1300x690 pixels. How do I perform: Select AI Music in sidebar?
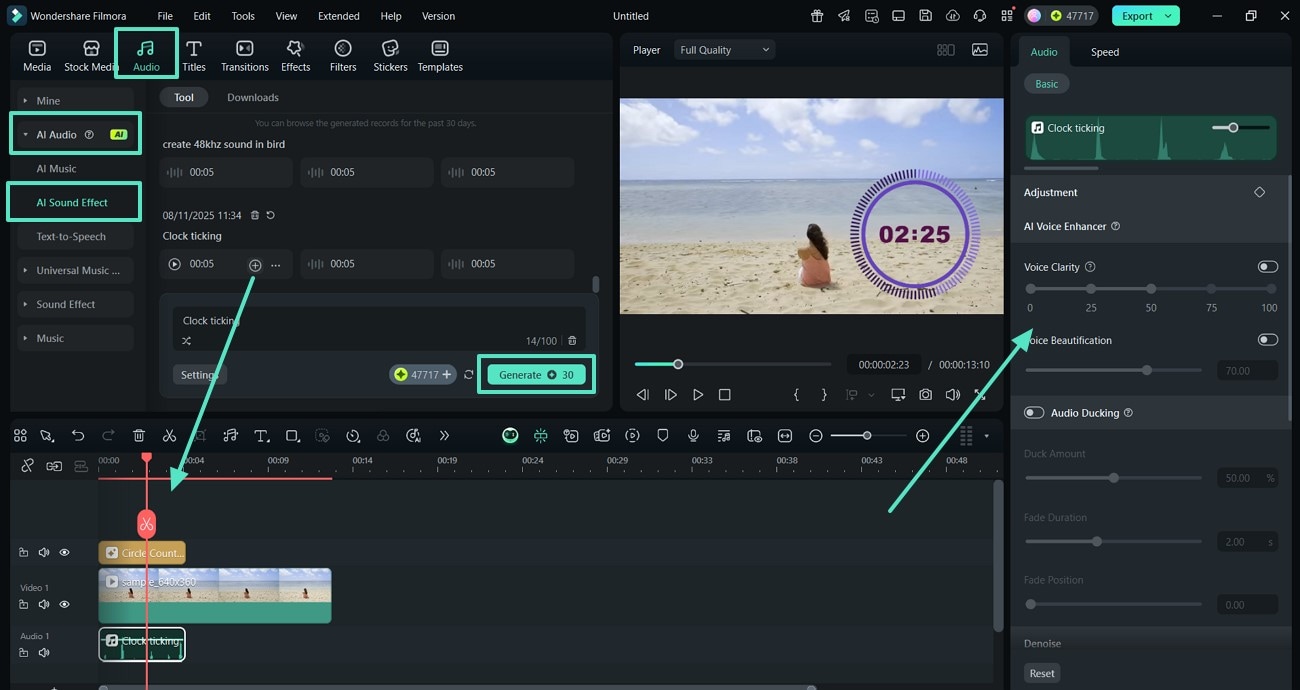(x=56, y=168)
